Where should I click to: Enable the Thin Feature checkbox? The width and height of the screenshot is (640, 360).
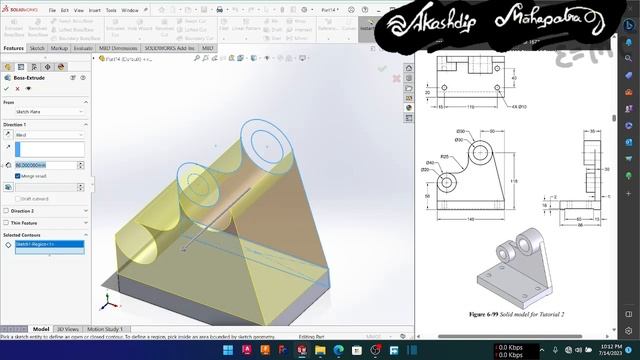click(x=6, y=223)
